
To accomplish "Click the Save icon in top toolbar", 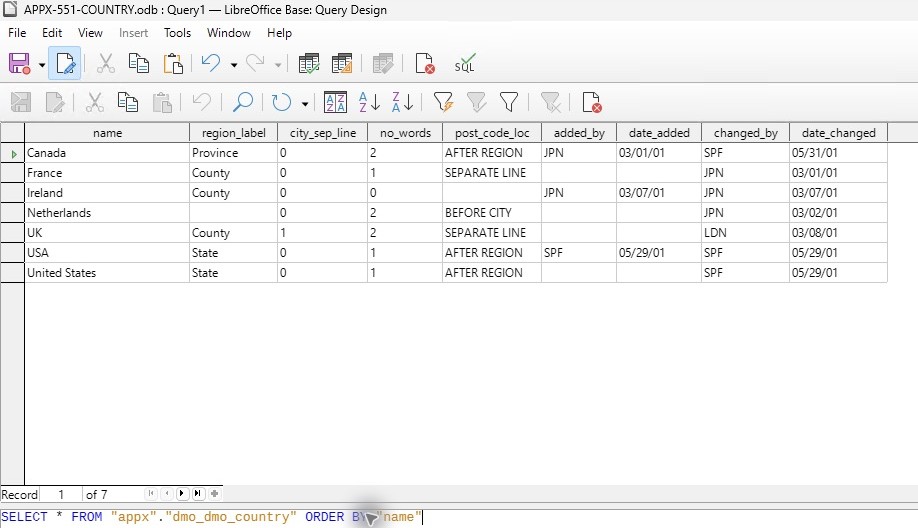I will click(x=19, y=63).
